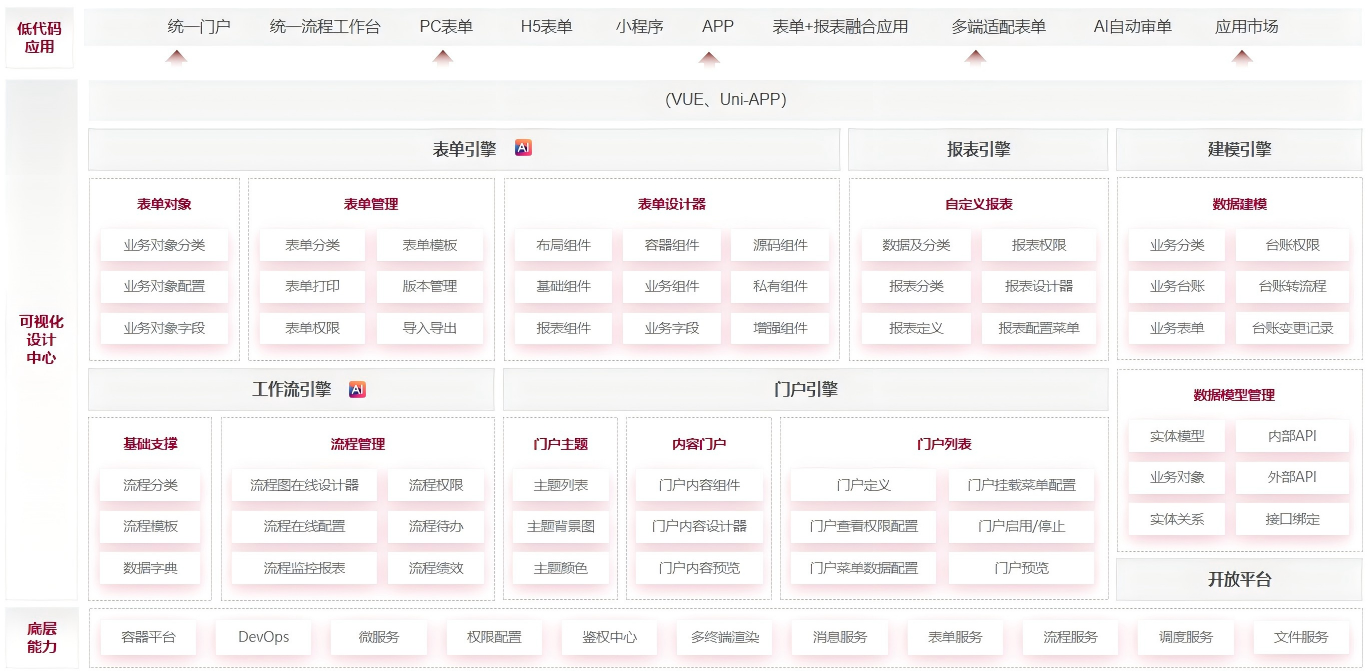Select 源码组件 in 表单设计器

coord(780,245)
